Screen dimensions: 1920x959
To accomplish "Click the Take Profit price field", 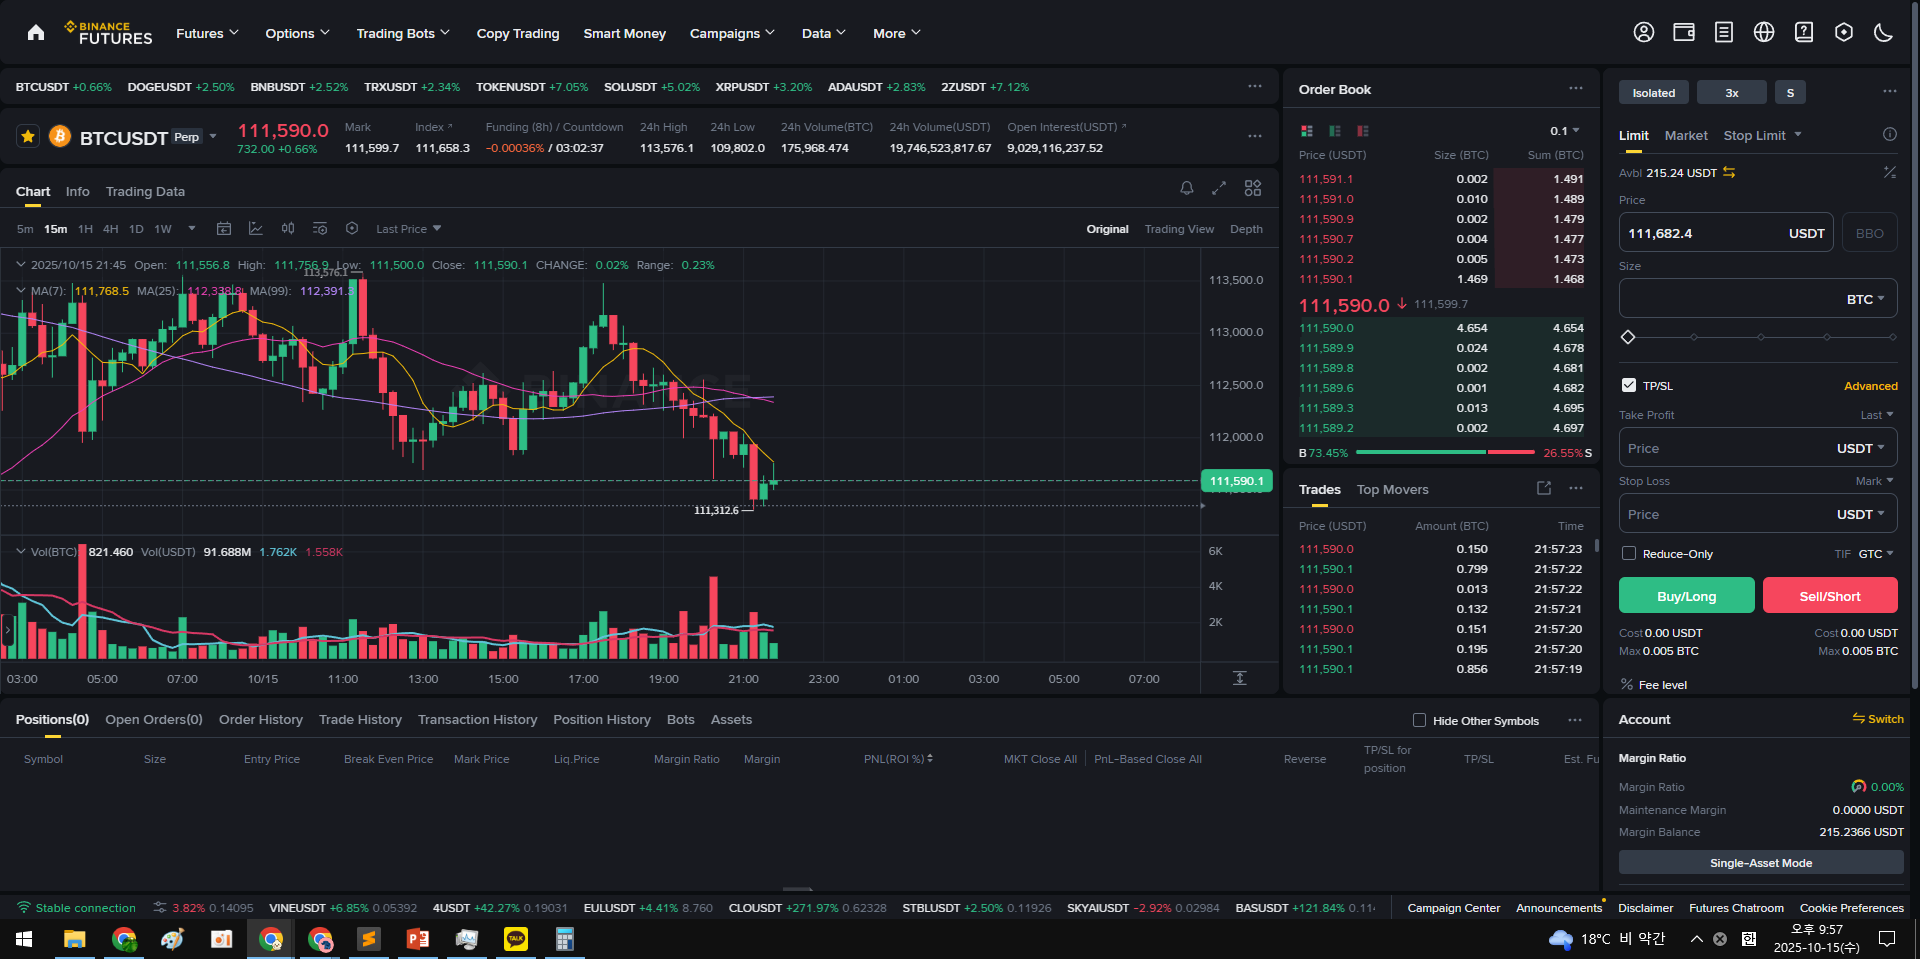I will point(1758,447).
